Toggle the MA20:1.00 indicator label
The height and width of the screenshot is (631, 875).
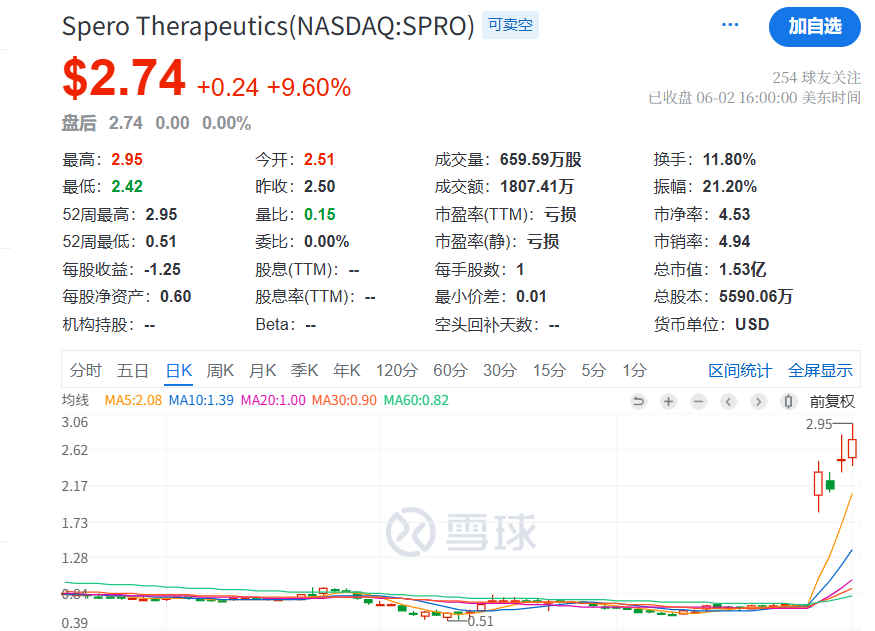click(x=273, y=401)
